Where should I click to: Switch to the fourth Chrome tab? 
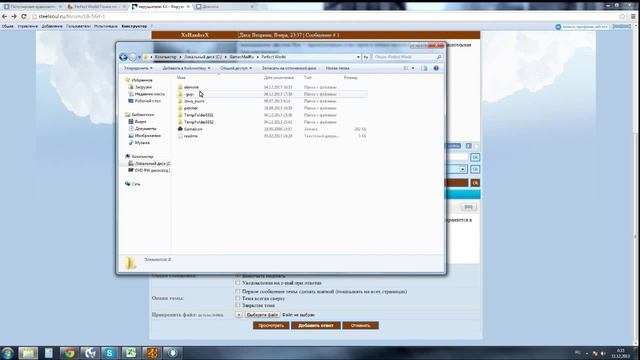pyautogui.click(x=224, y=7)
